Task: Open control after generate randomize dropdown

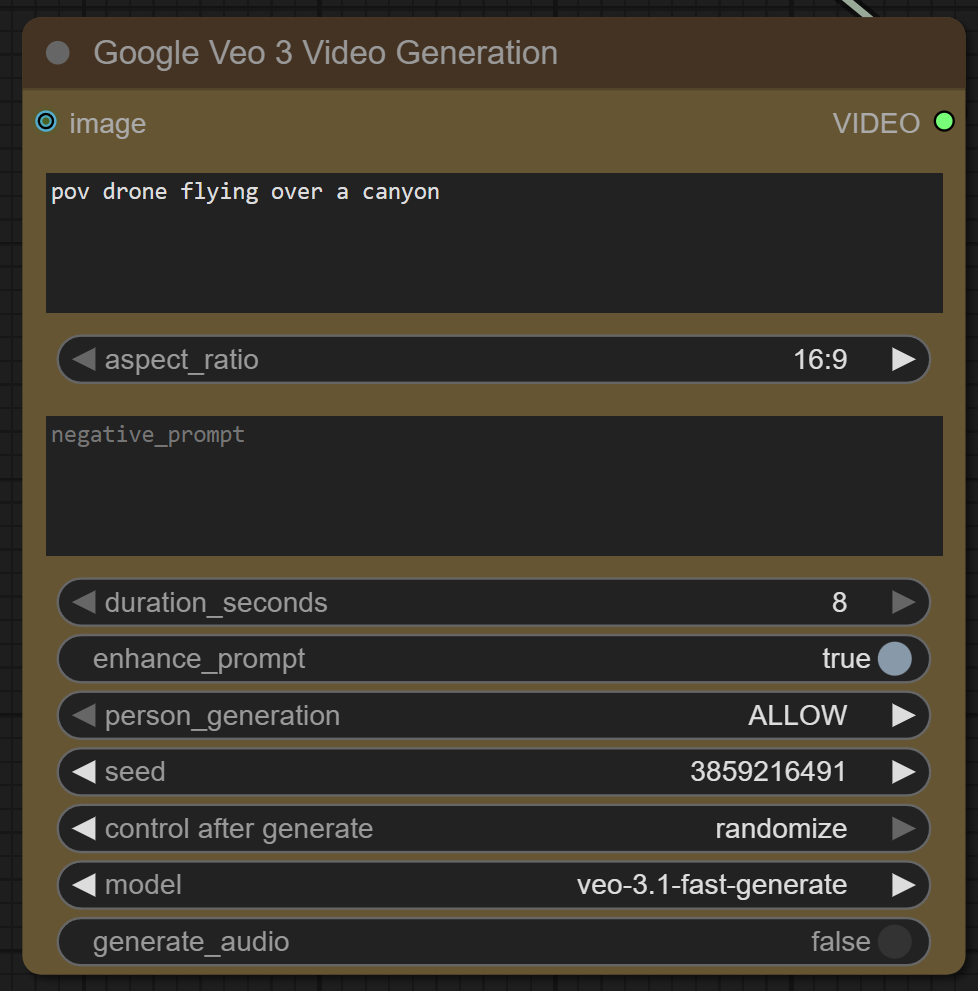Action: (494, 829)
